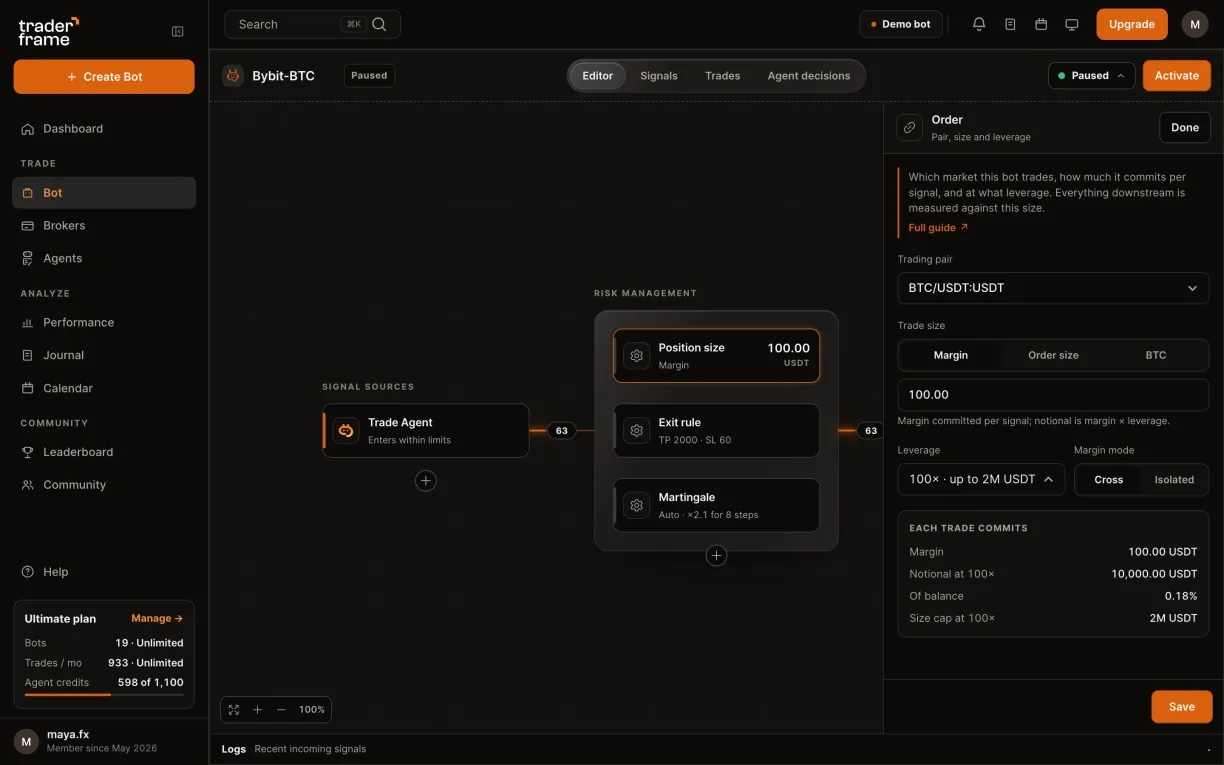Focus the Search field
The height and width of the screenshot is (765, 1224).
(313, 24)
